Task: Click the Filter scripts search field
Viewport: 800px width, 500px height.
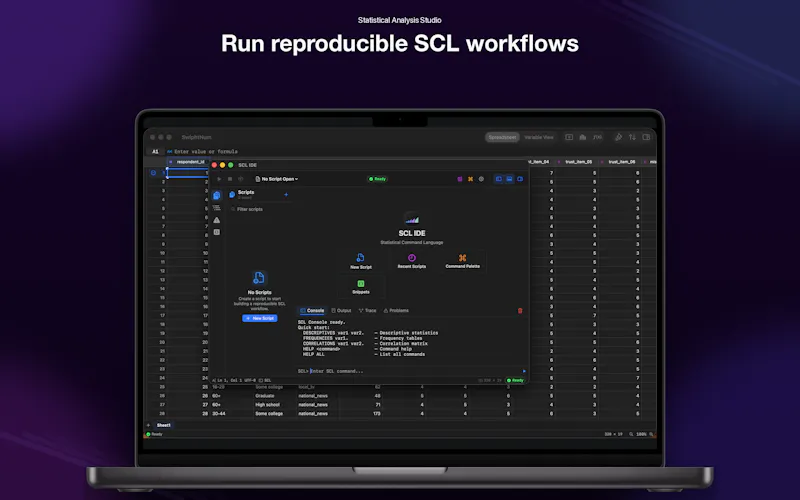Action: 260,209
